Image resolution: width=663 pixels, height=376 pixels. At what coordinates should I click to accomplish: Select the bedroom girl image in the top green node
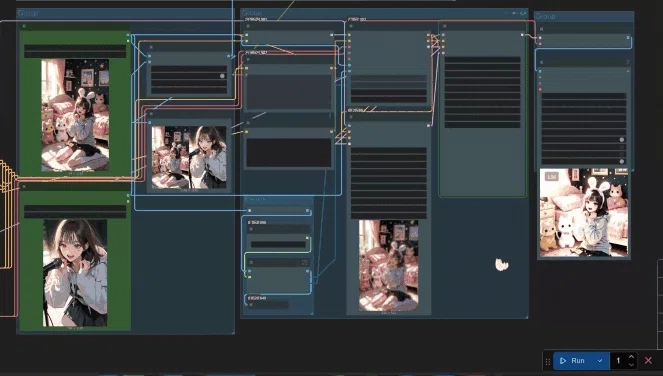(x=75, y=115)
